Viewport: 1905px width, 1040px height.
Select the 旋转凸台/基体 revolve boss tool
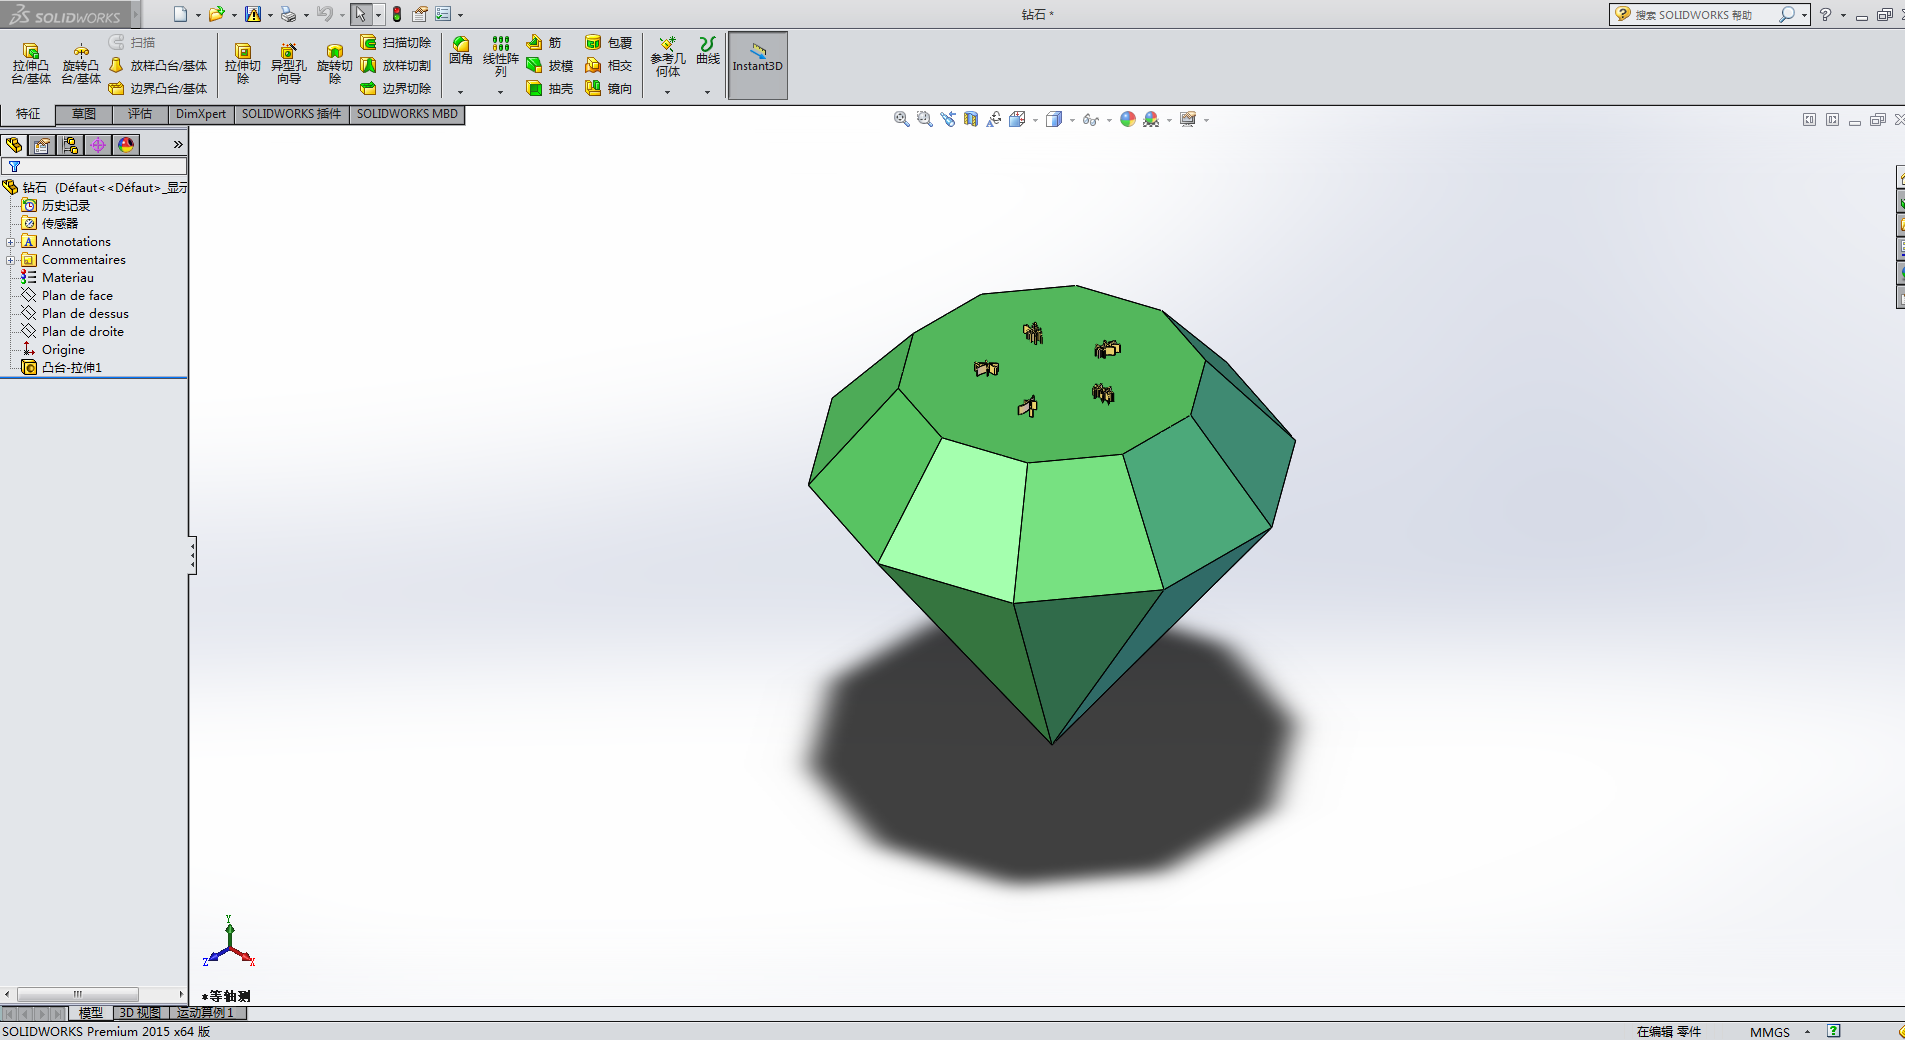click(x=81, y=63)
